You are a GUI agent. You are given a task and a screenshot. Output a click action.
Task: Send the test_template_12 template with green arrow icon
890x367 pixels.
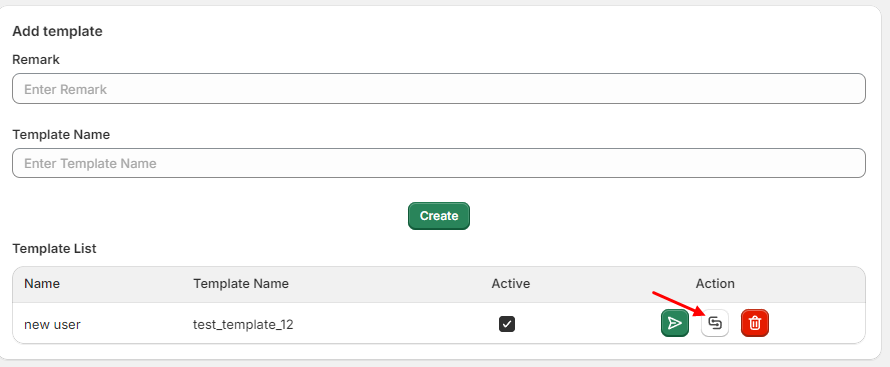coord(675,323)
